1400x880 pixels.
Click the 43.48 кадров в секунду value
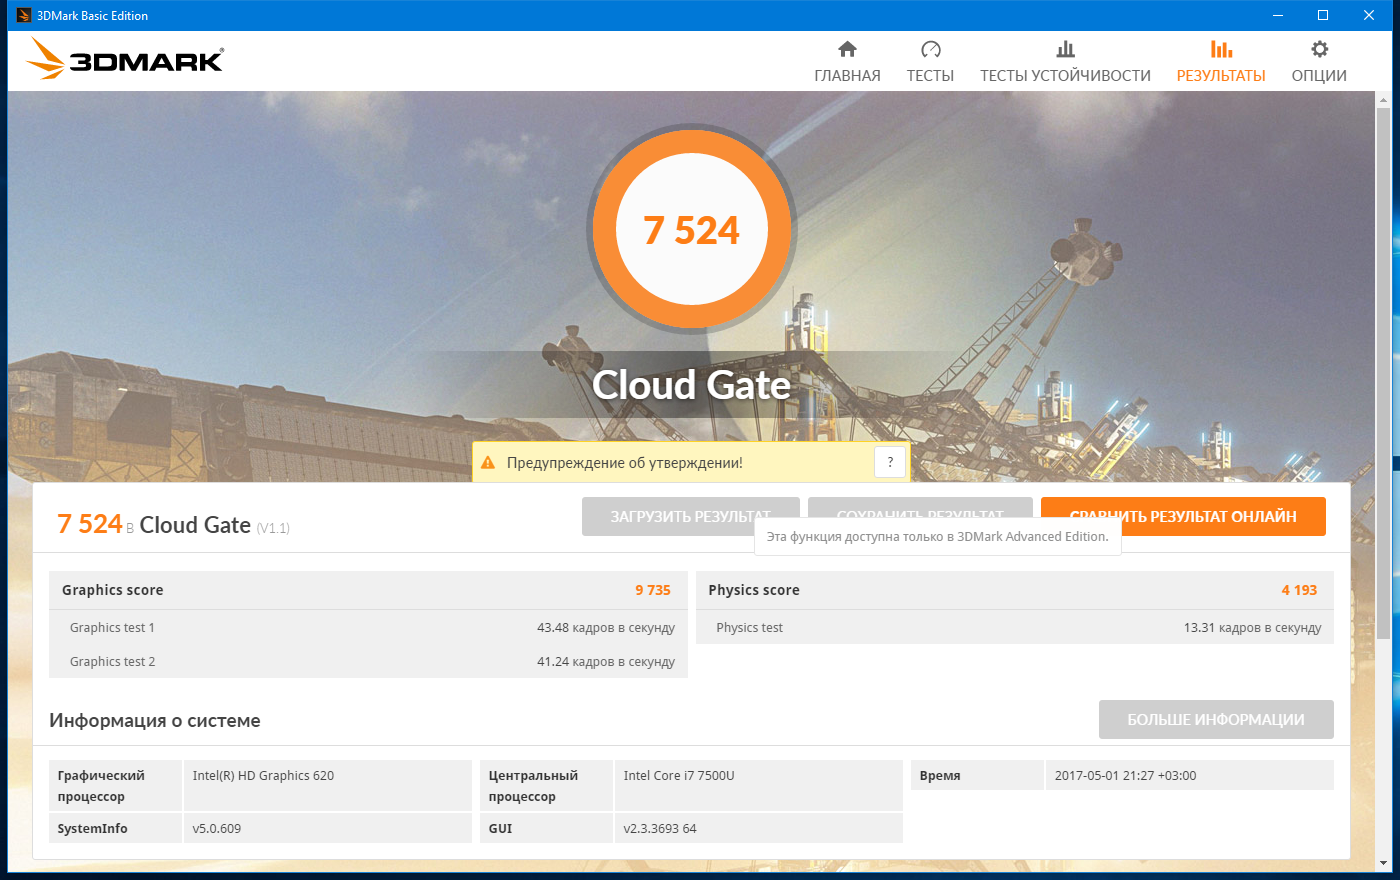tap(606, 628)
